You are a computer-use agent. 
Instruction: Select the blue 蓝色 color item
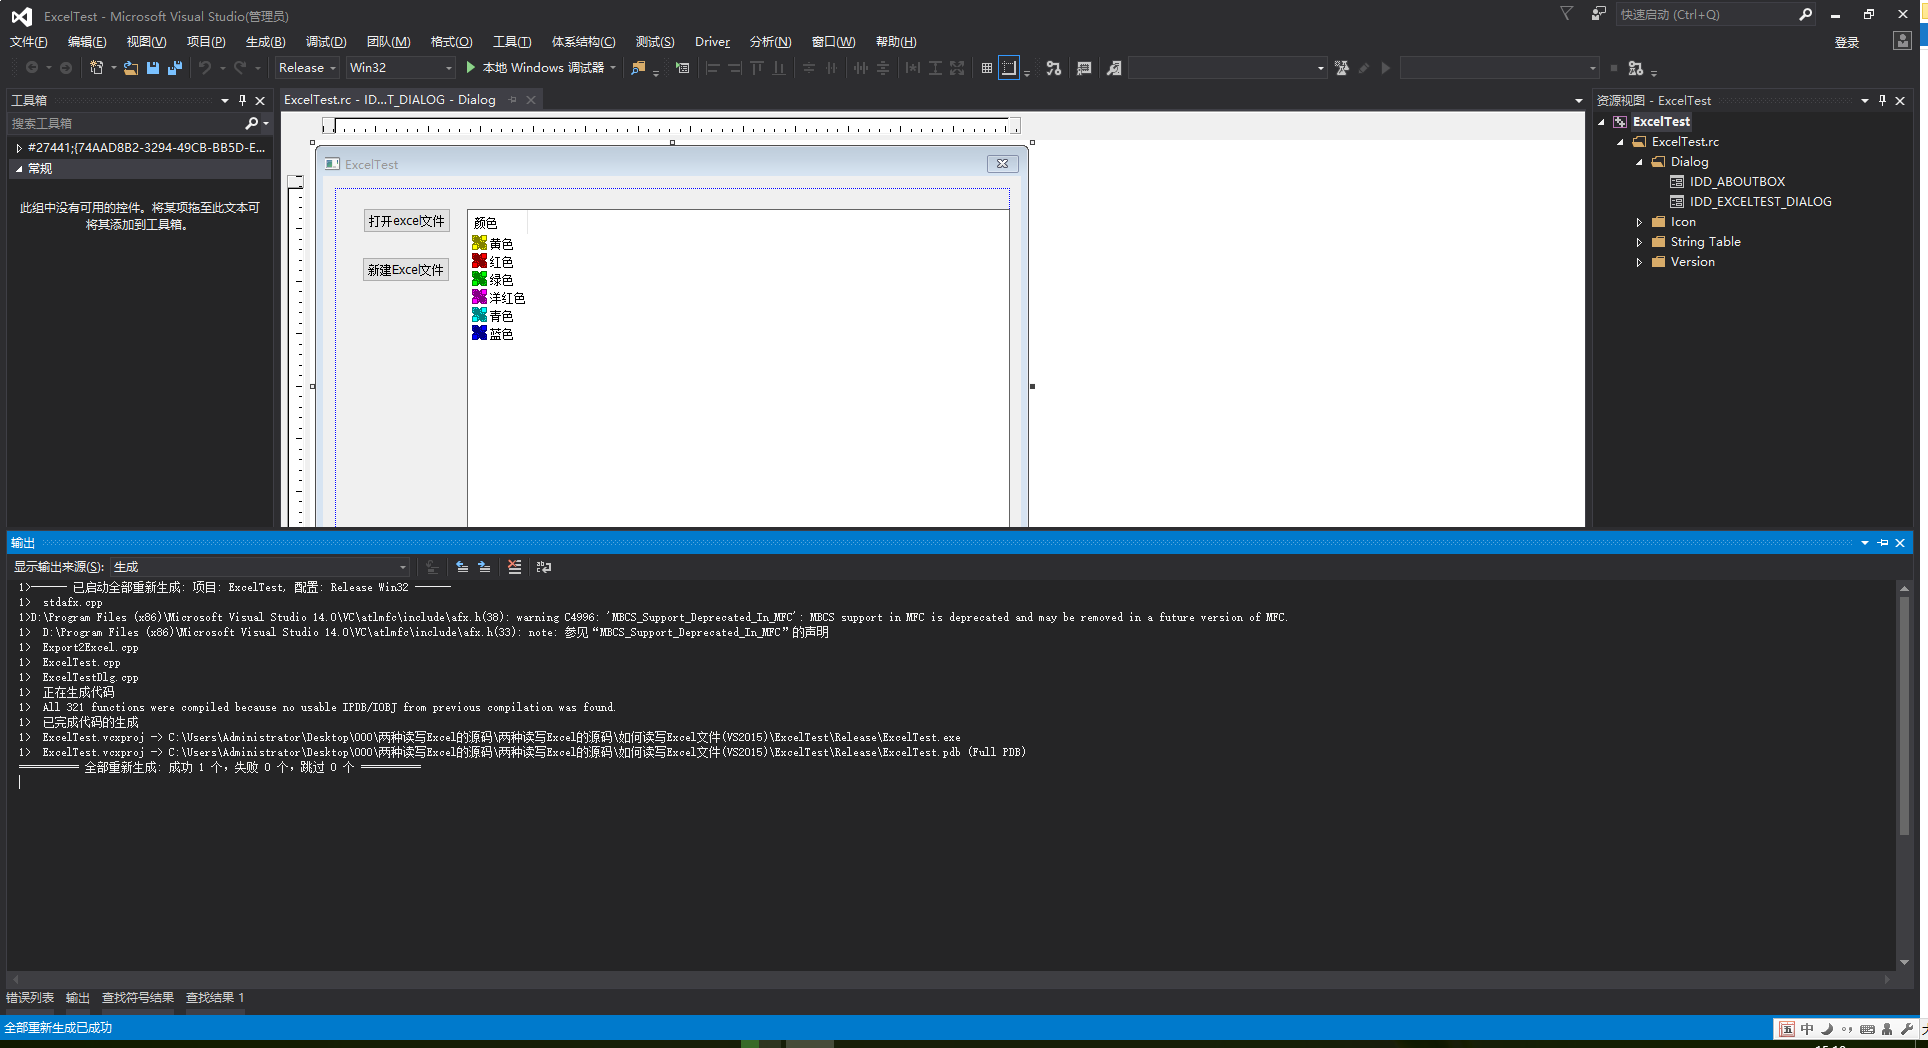coord(493,334)
